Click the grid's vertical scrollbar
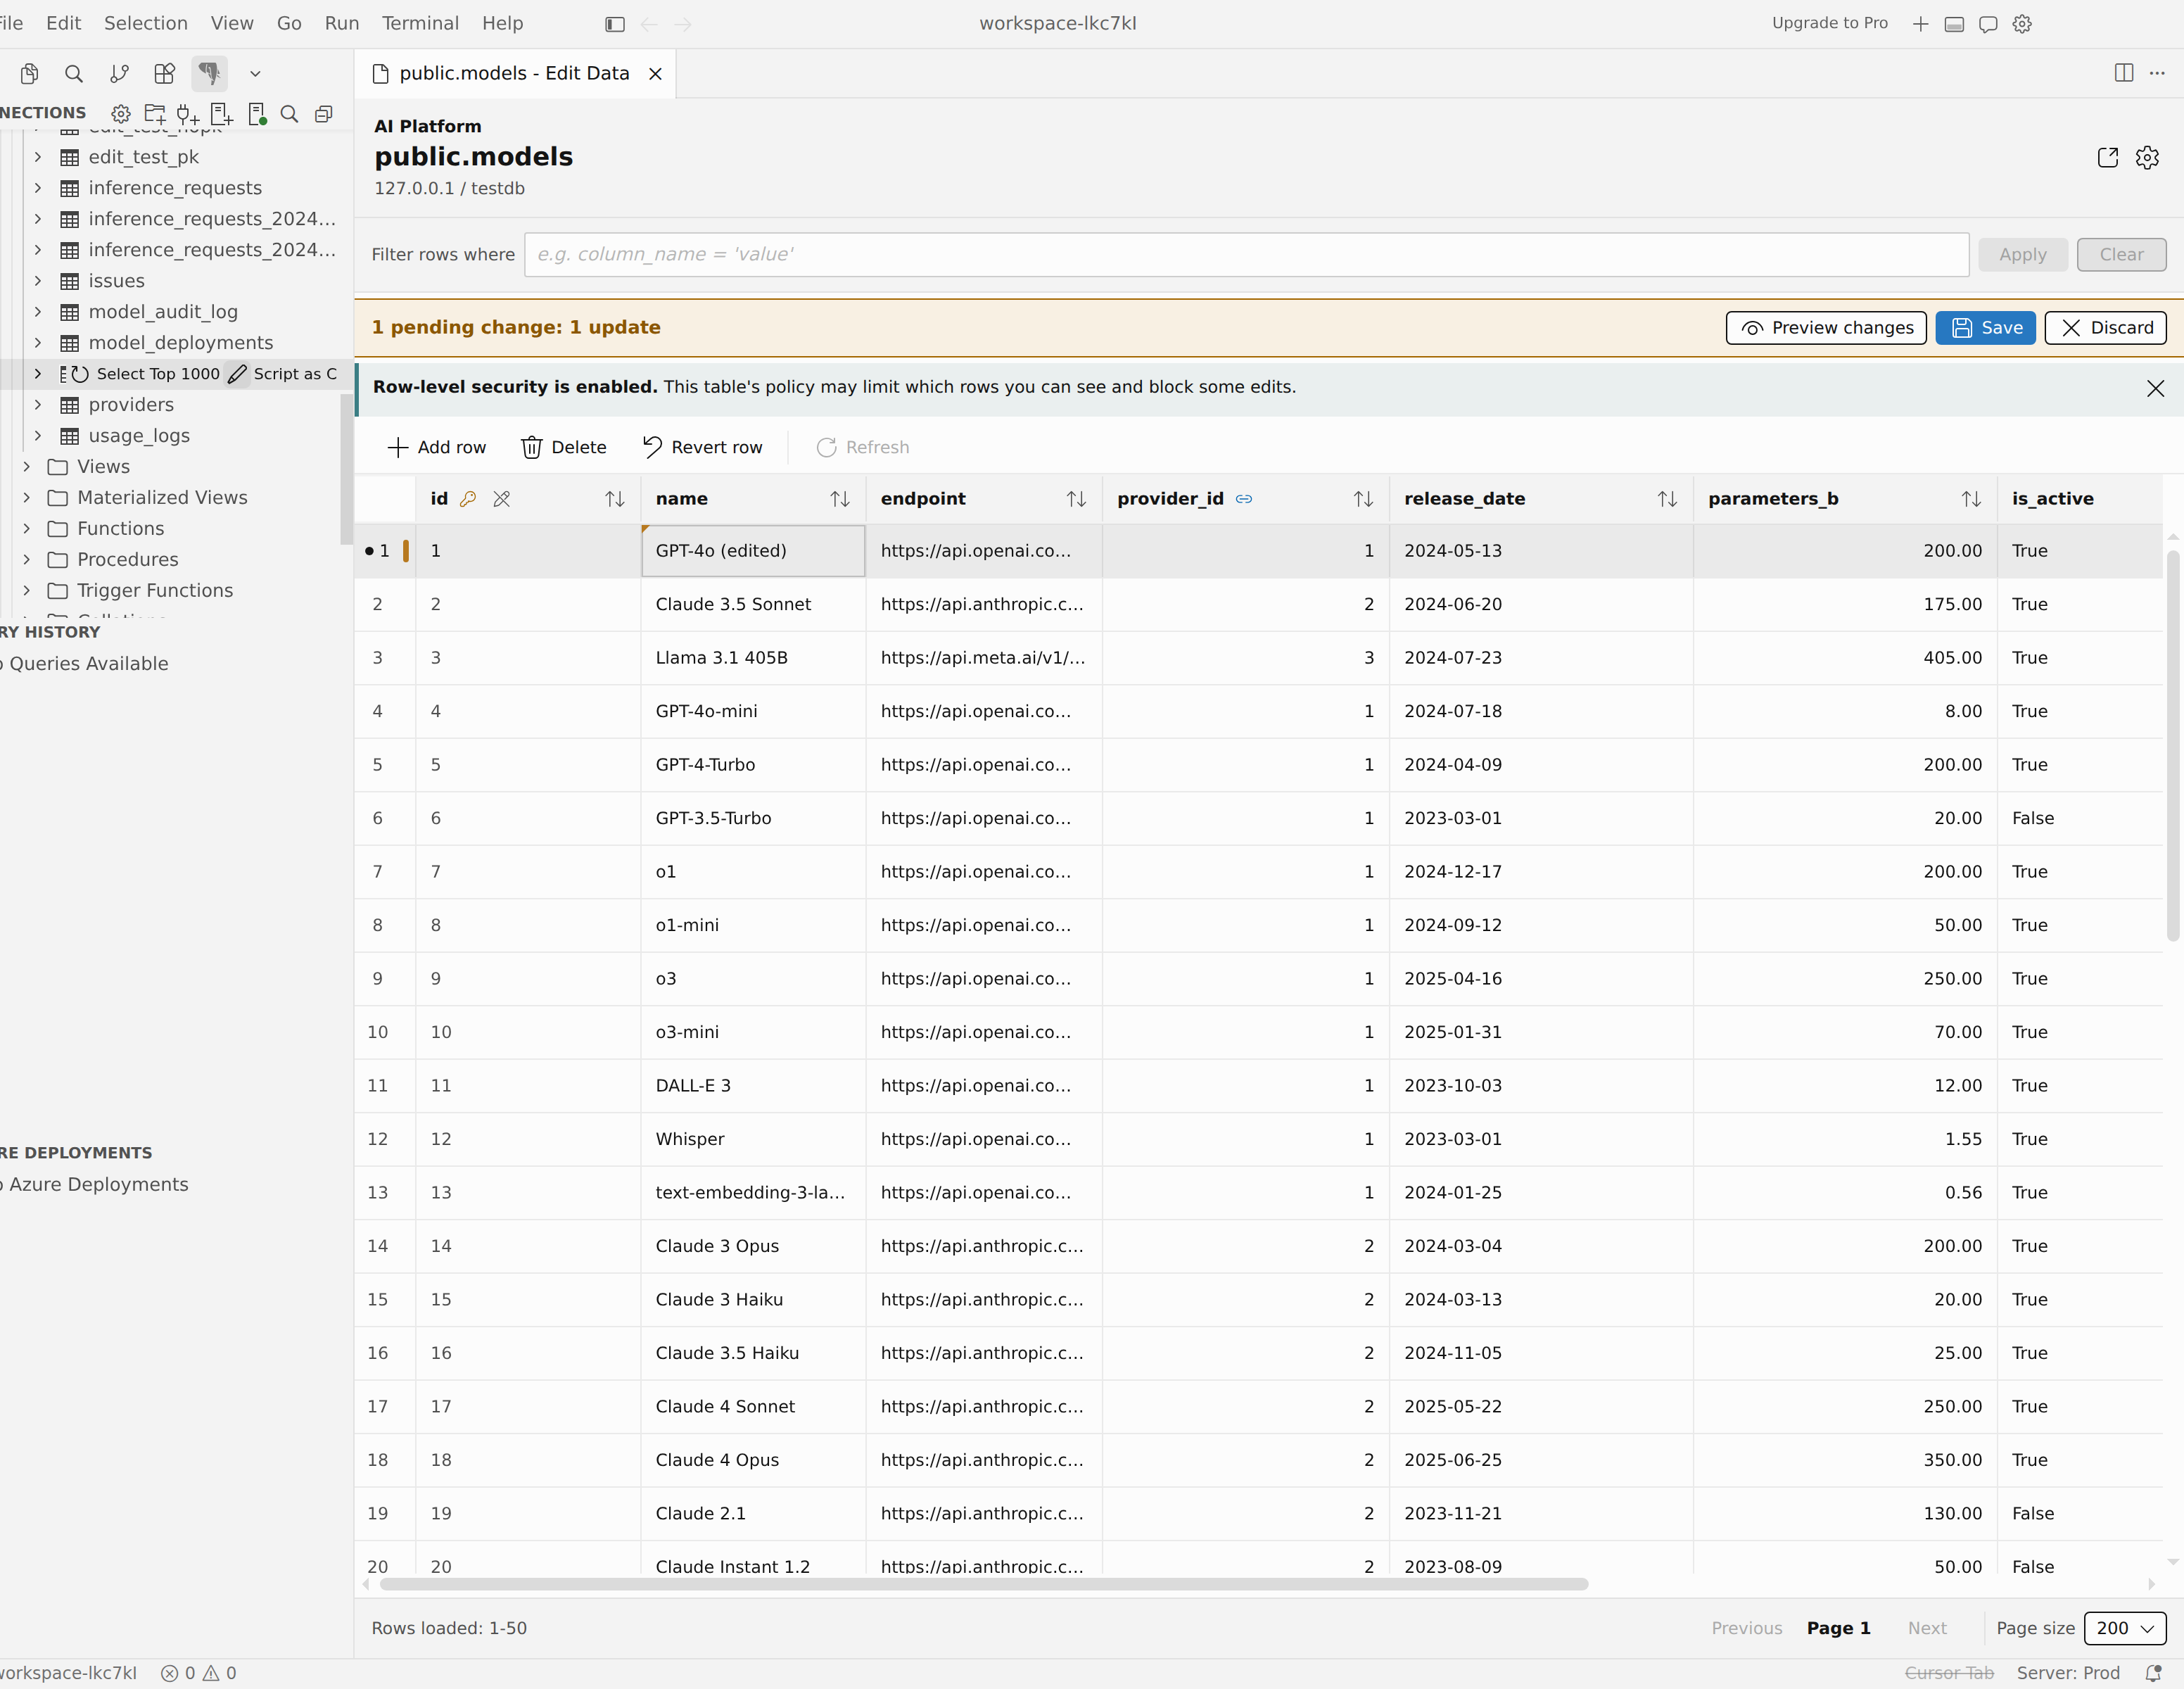This screenshot has width=2184, height=1689. (x=2172, y=745)
